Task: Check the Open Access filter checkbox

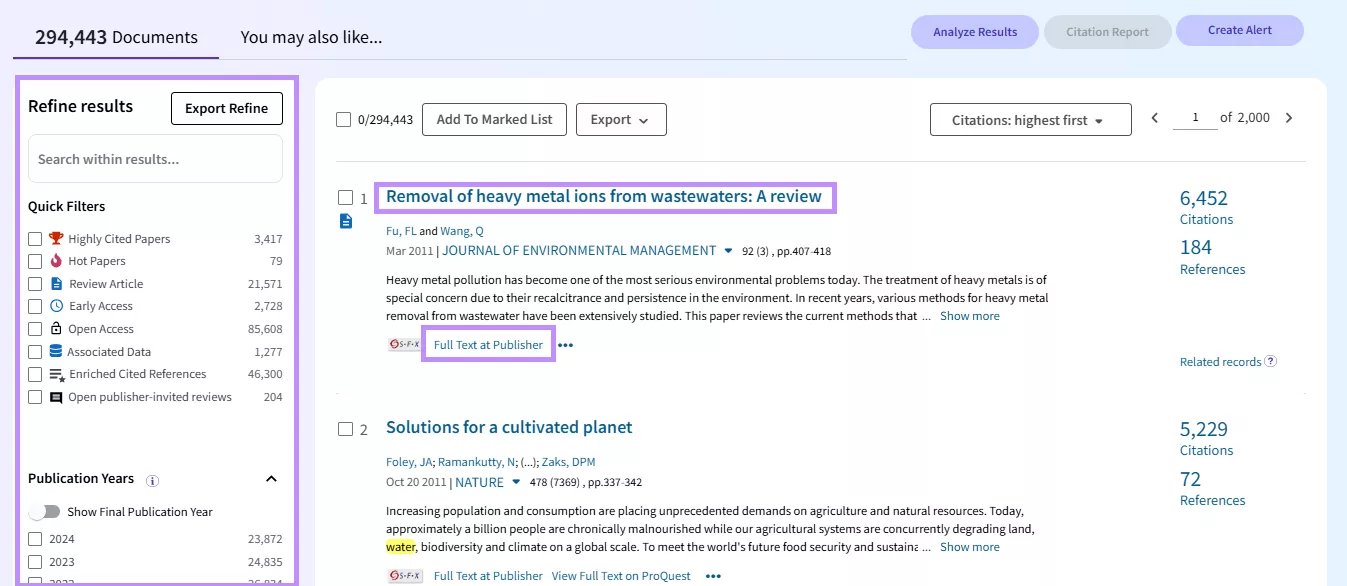Action: tap(35, 328)
